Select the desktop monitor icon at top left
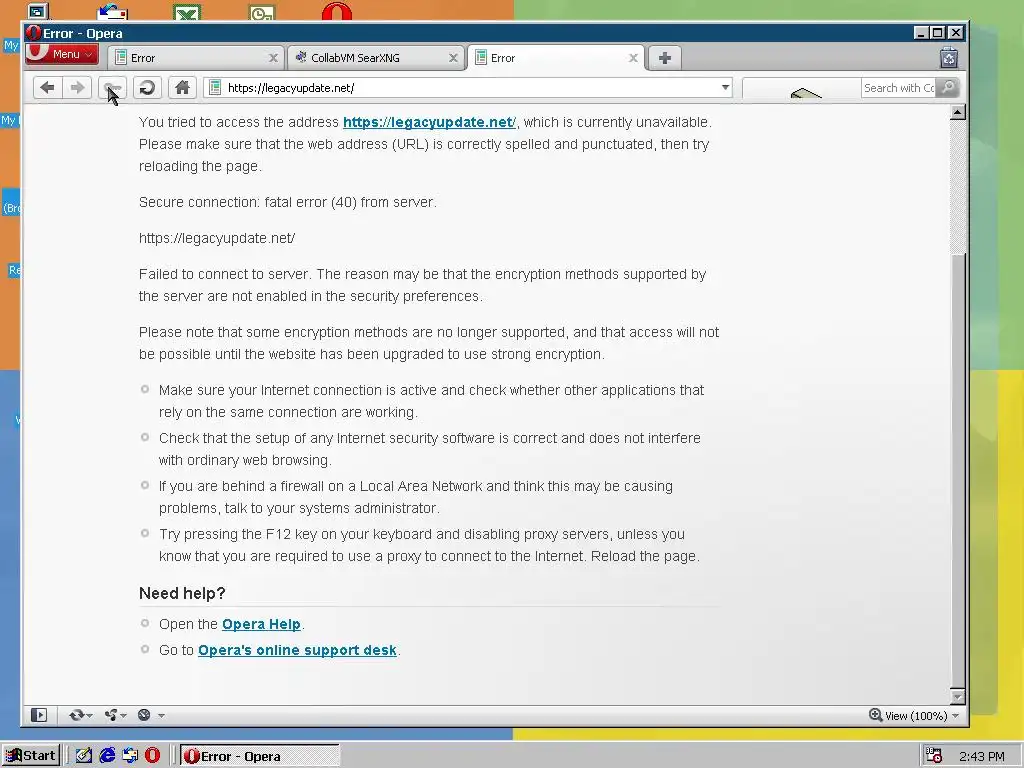The height and width of the screenshot is (768, 1024). tap(38, 11)
